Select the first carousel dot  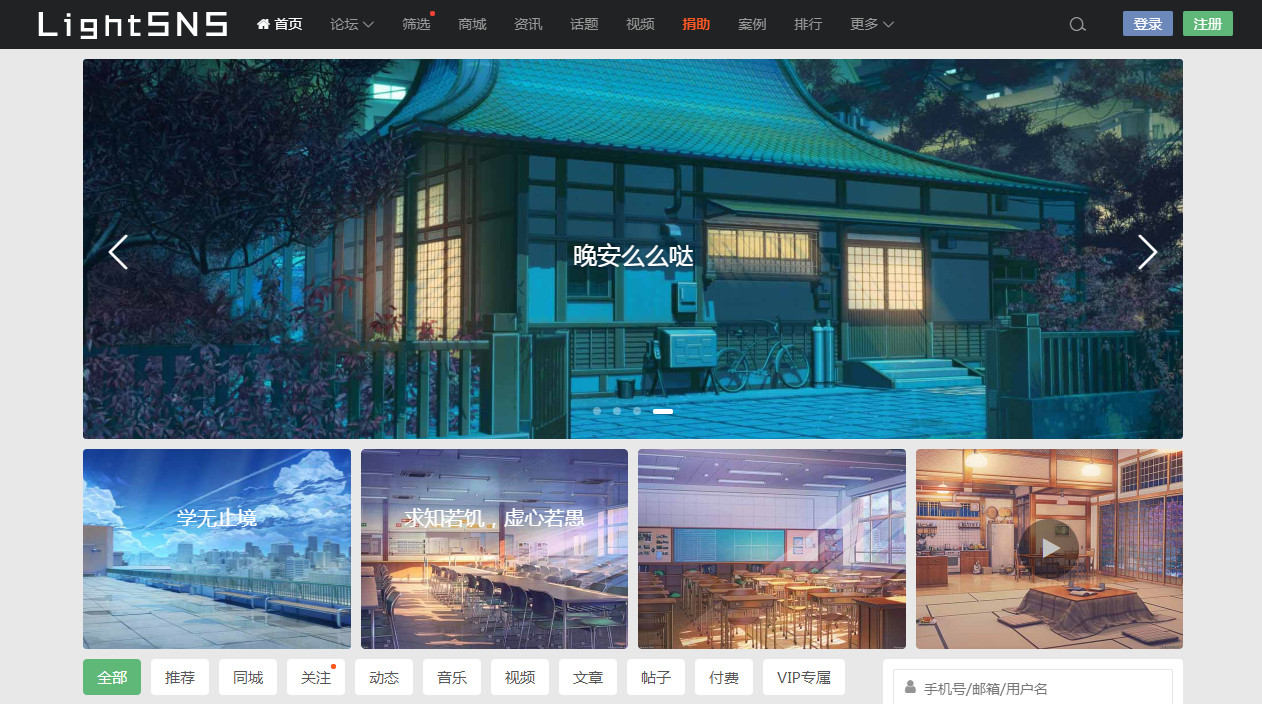[597, 411]
